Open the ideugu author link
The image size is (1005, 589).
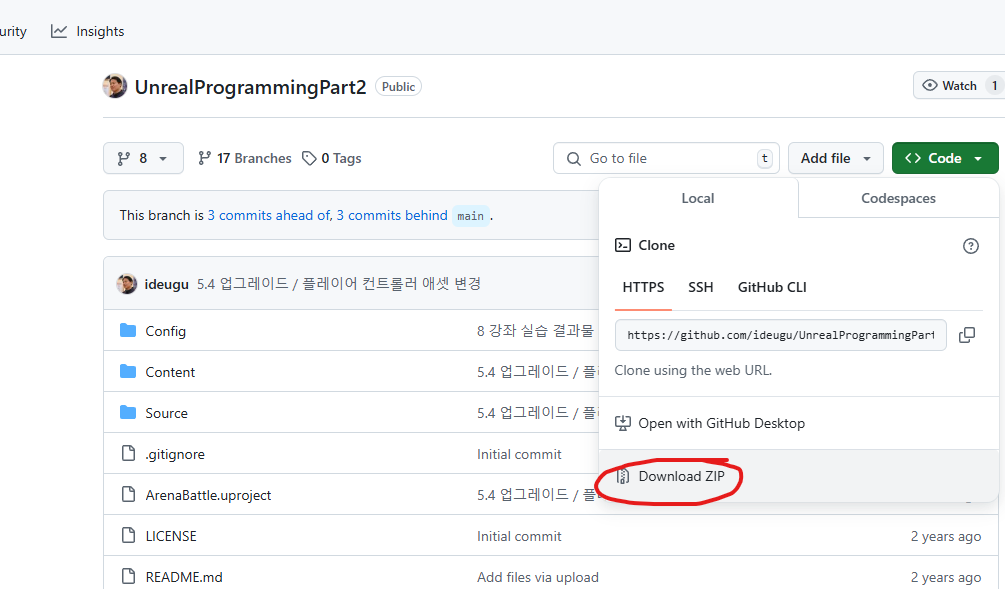167,284
